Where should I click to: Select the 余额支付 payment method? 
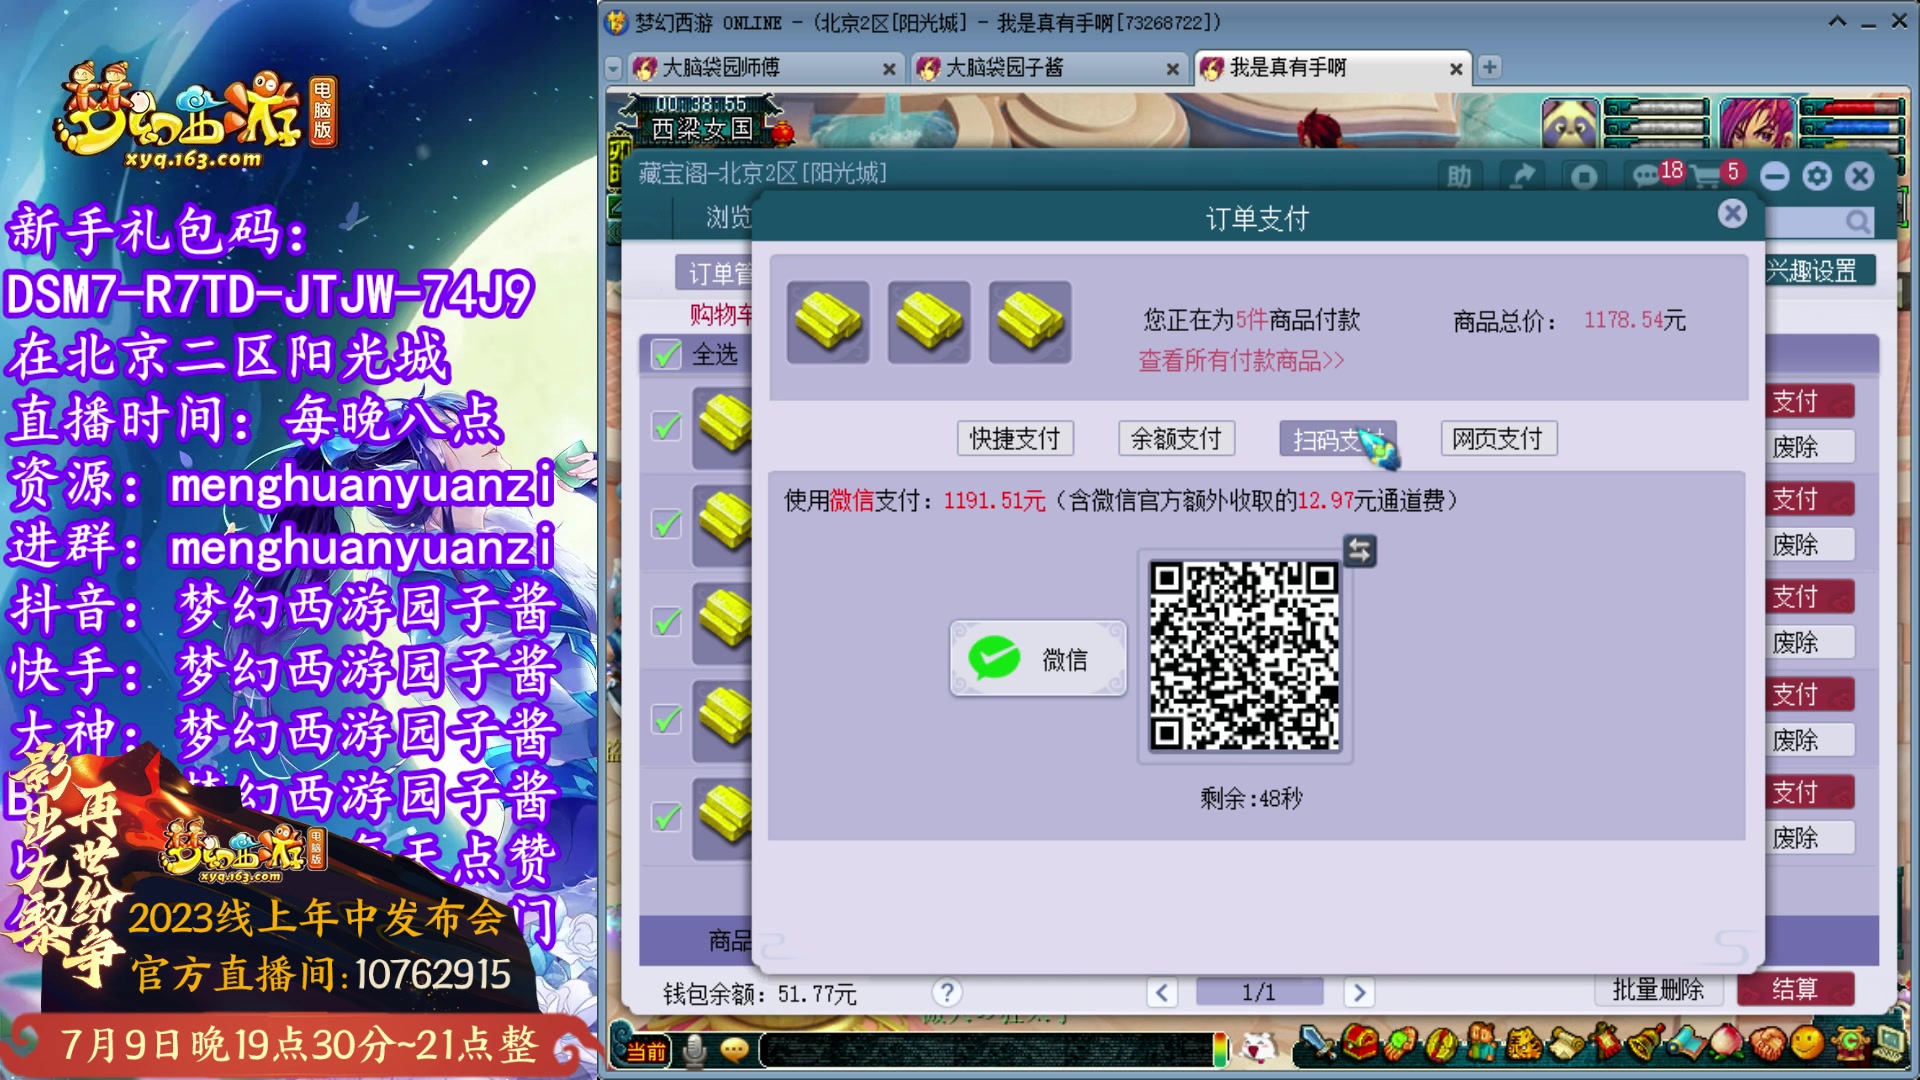1176,439
